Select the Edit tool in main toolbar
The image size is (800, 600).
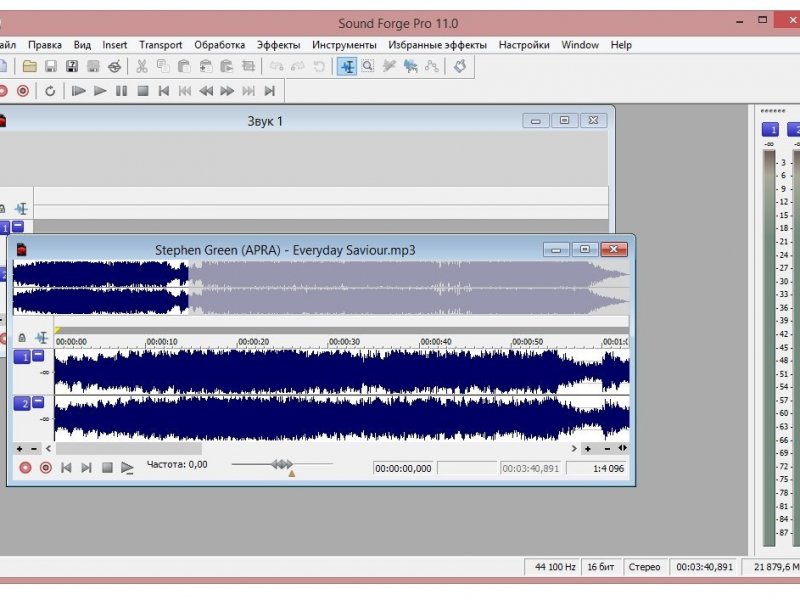click(347, 66)
